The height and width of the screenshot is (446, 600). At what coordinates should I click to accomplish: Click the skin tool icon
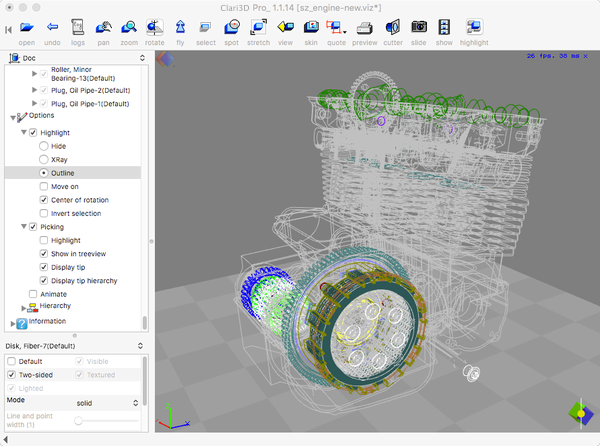point(311,27)
